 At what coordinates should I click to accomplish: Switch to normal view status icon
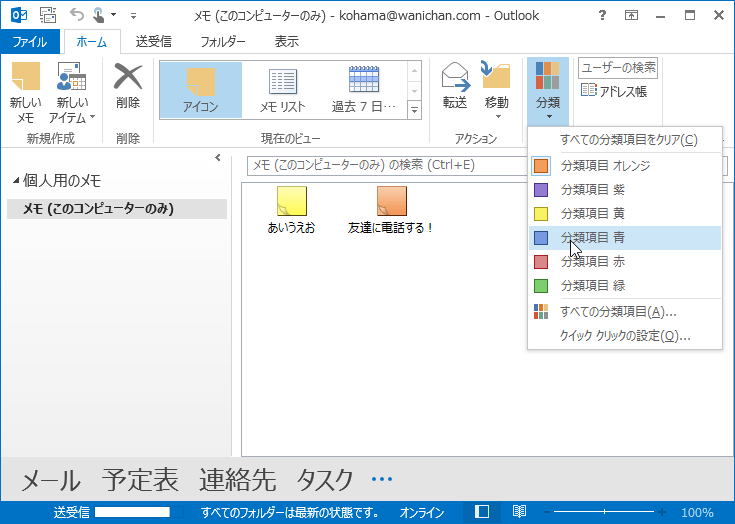(x=482, y=511)
